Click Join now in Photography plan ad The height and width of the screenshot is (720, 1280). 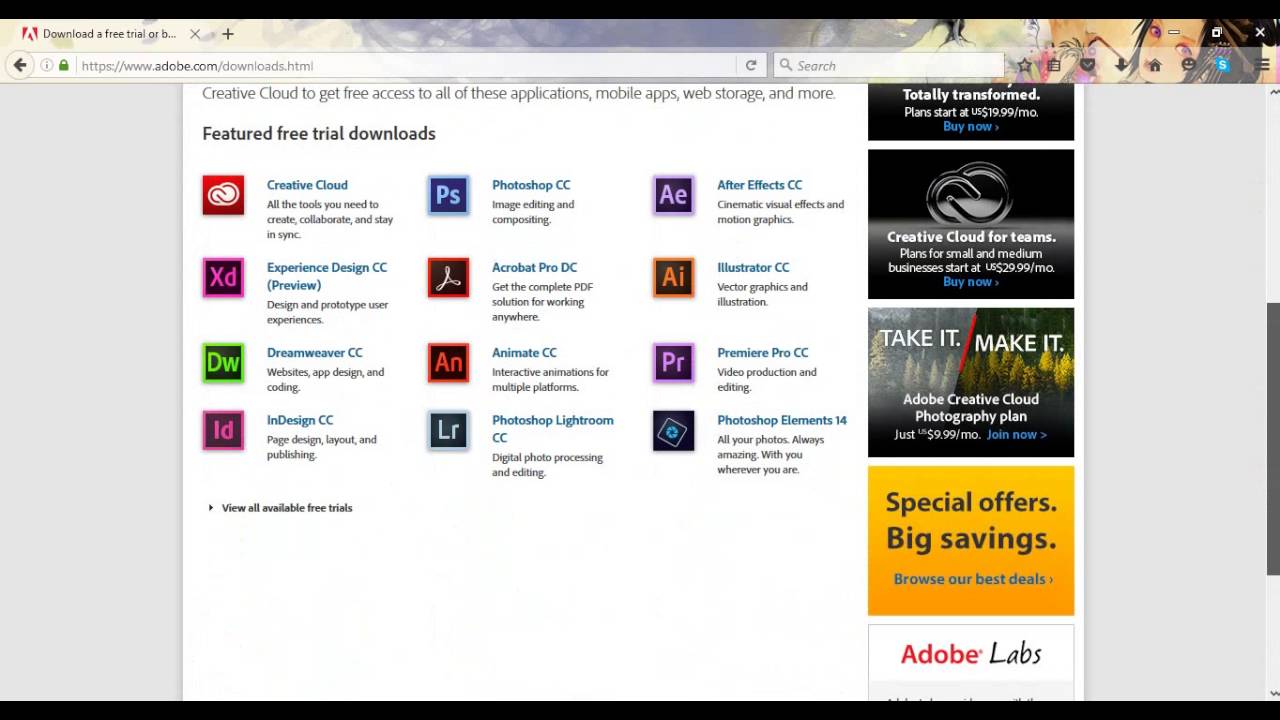[x=1016, y=434]
